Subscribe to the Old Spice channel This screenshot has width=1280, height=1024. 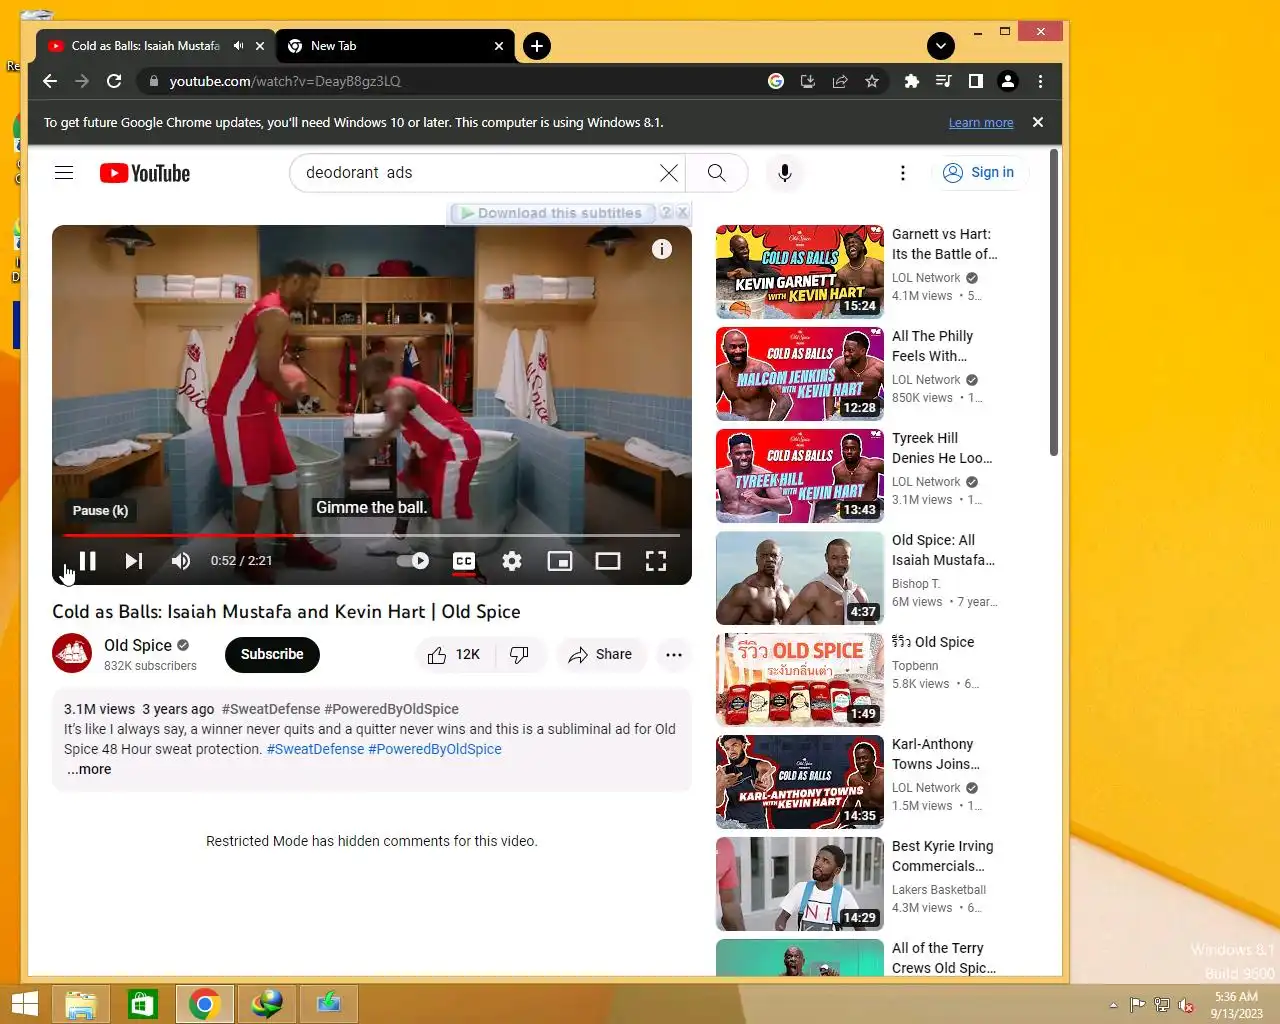[272, 654]
